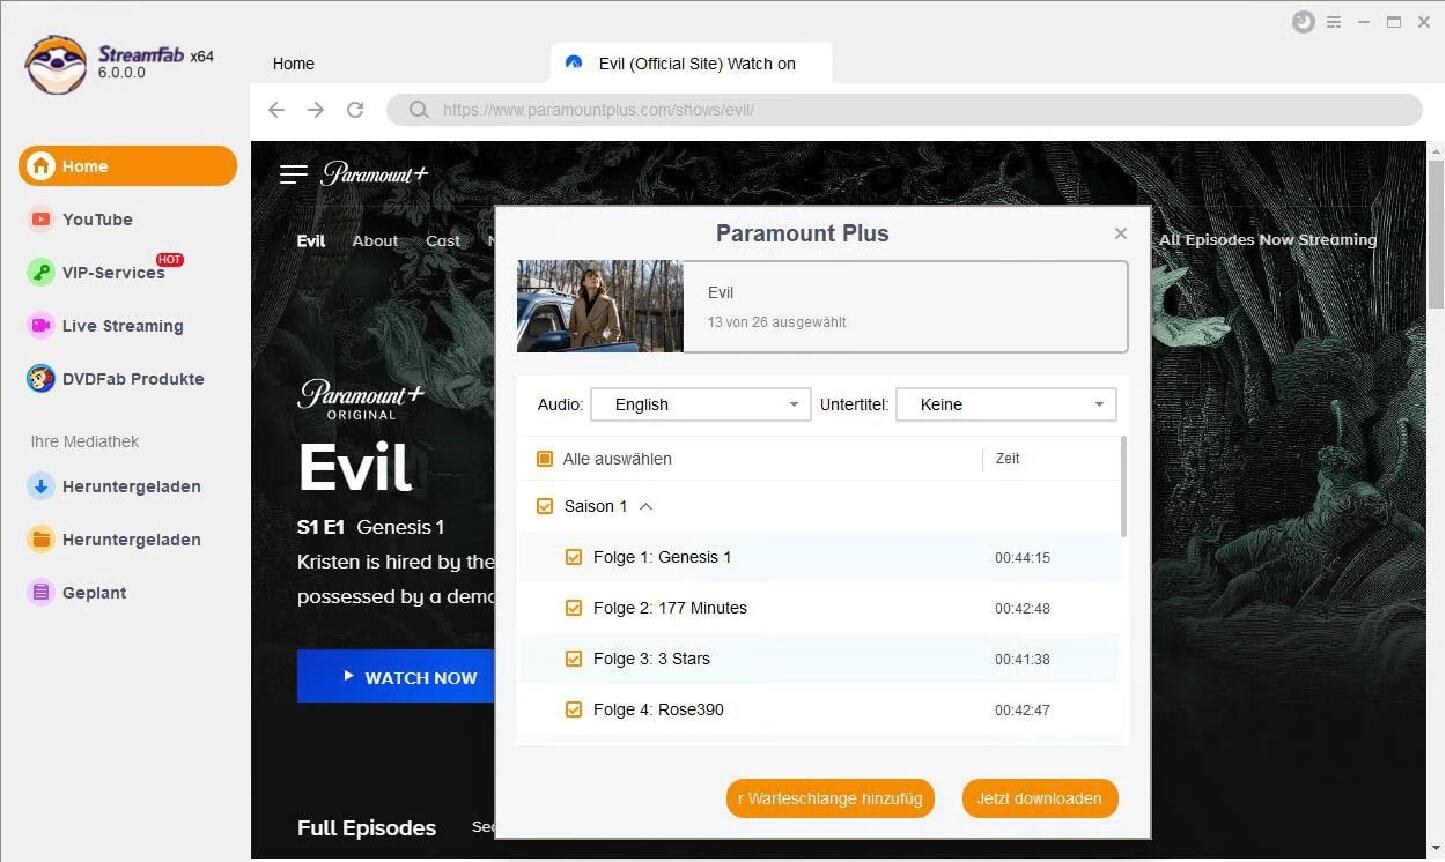The image size is (1445, 862).
Task: Open YouTube in the sidebar
Action: pyautogui.click(x=97, y=219)
